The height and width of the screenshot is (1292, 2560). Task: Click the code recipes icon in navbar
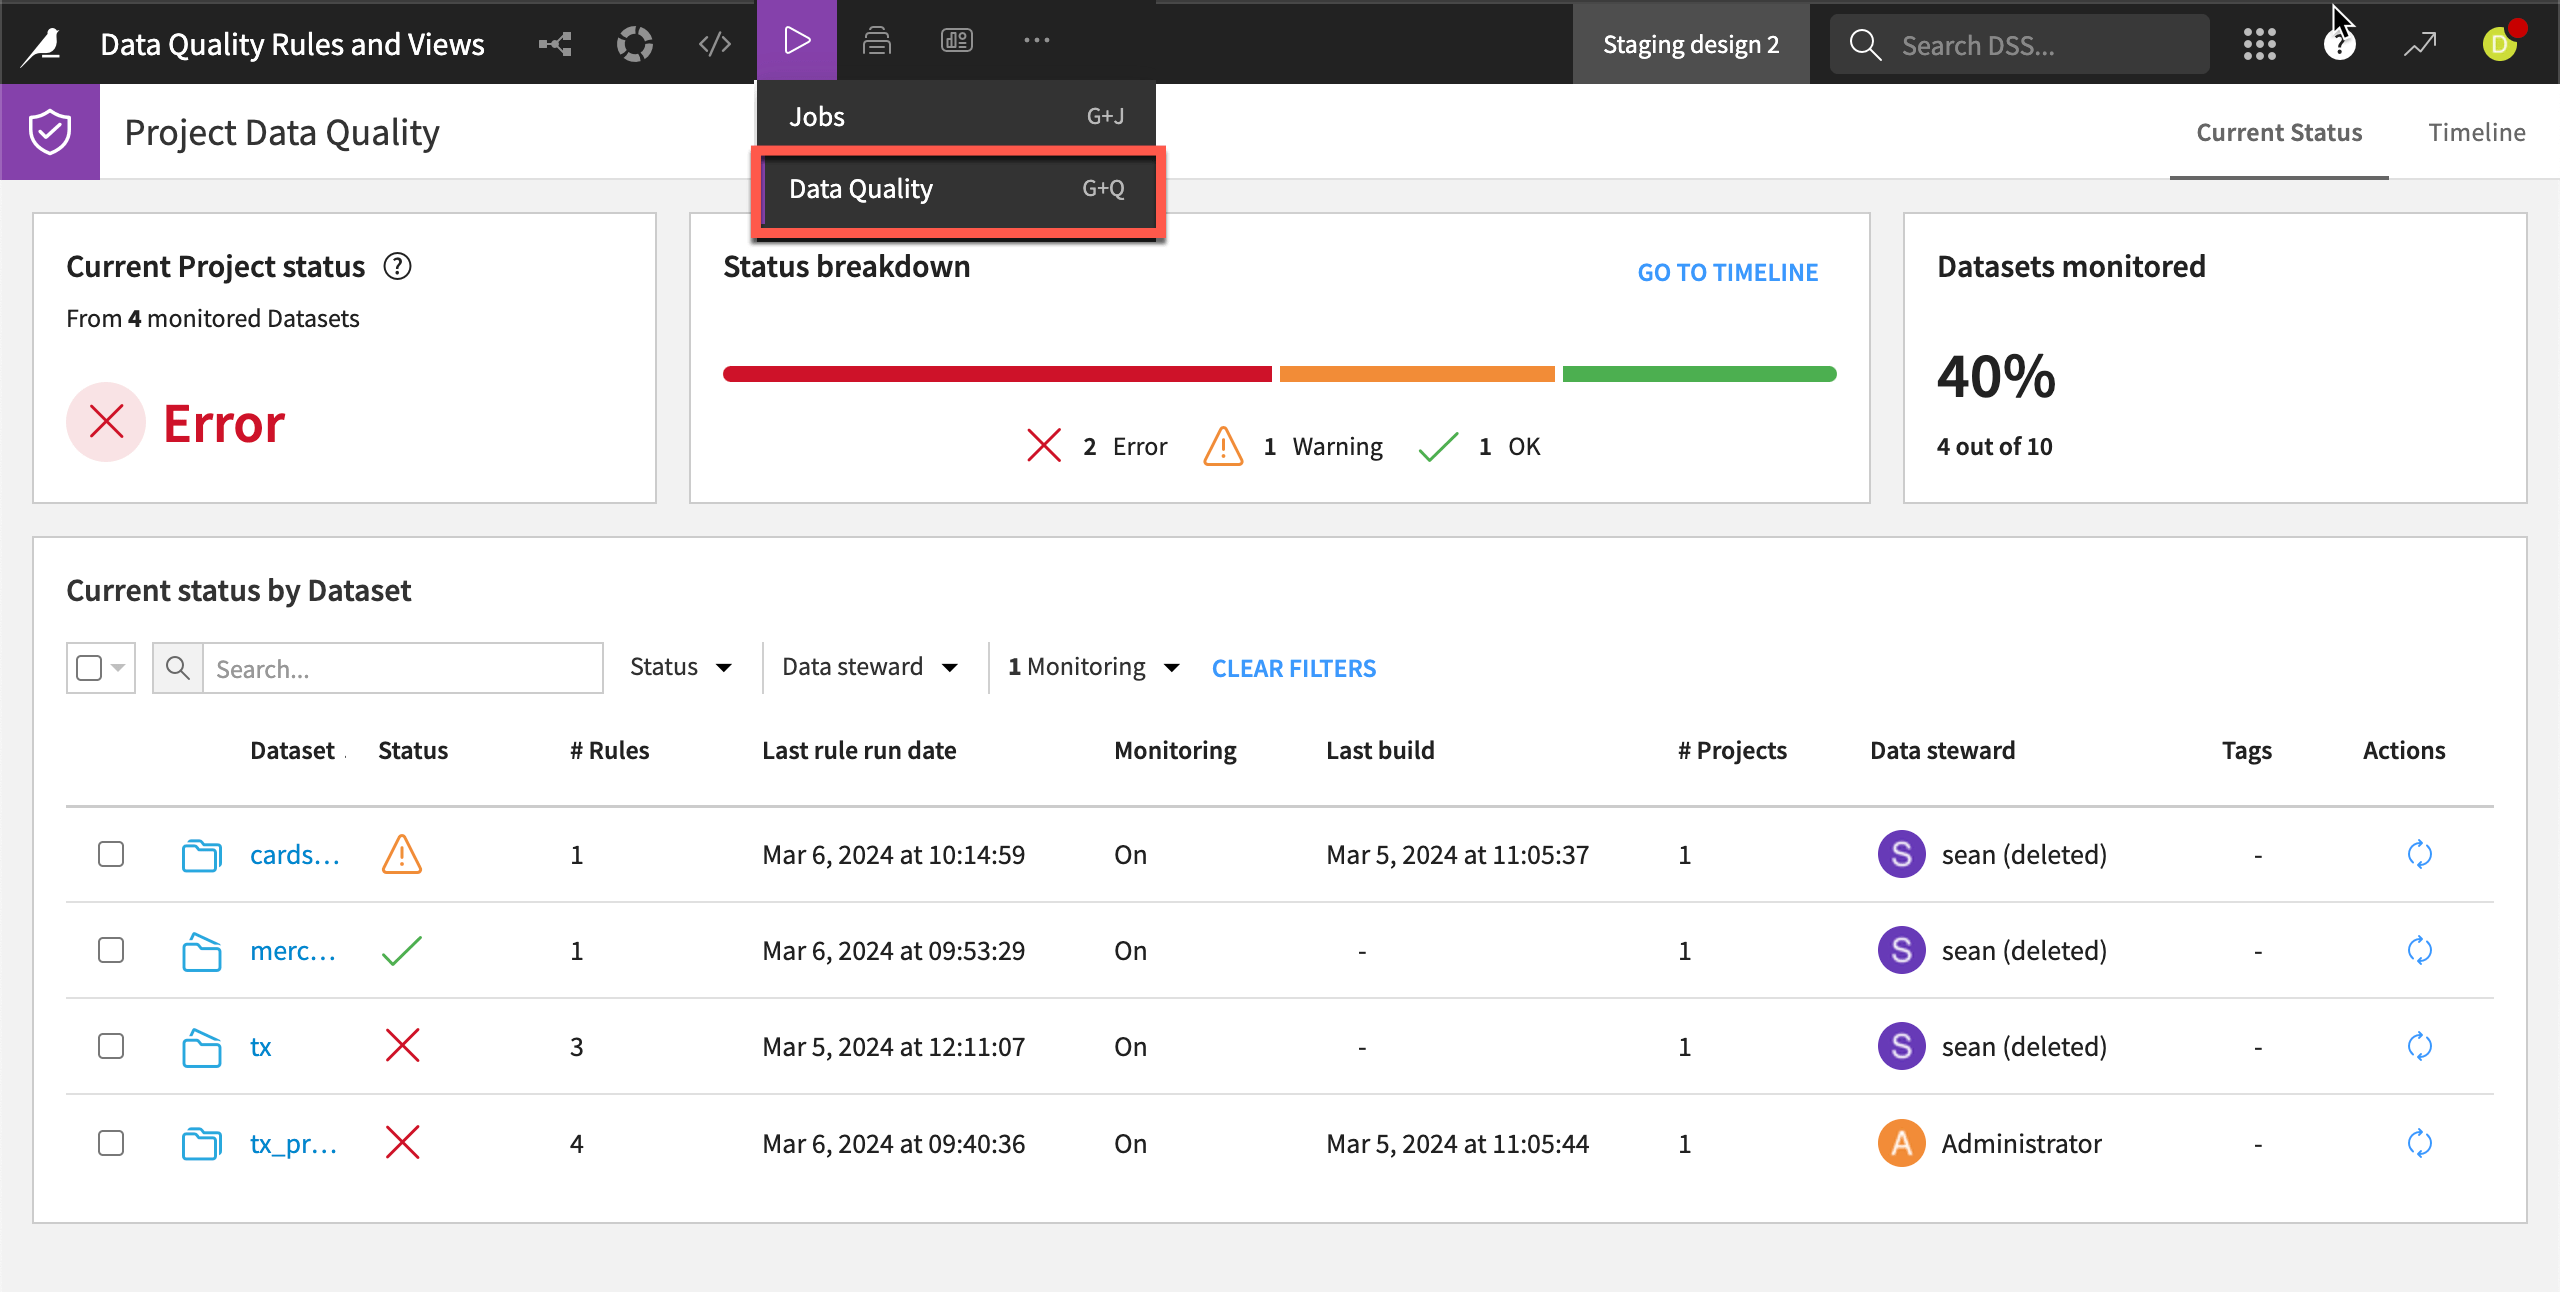(x=715, y=44)
